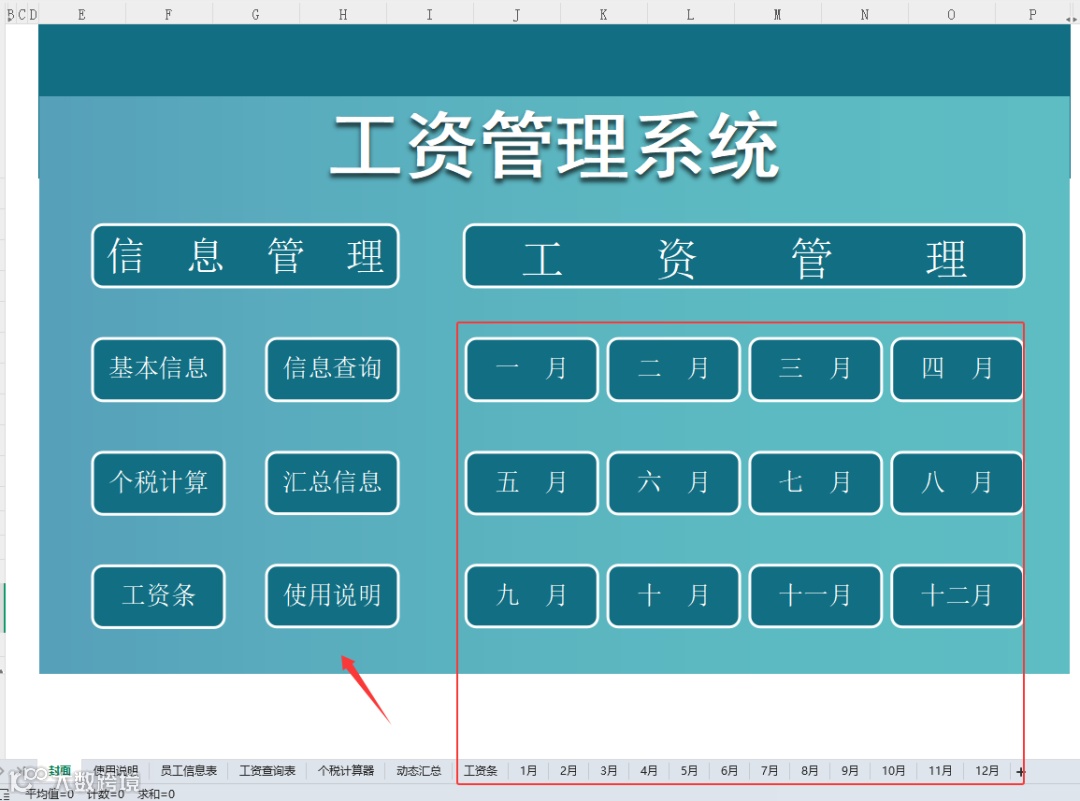The width and height of the screenshot is (1080, 801).
Task: Select column J header
Action: pos(517,14)
